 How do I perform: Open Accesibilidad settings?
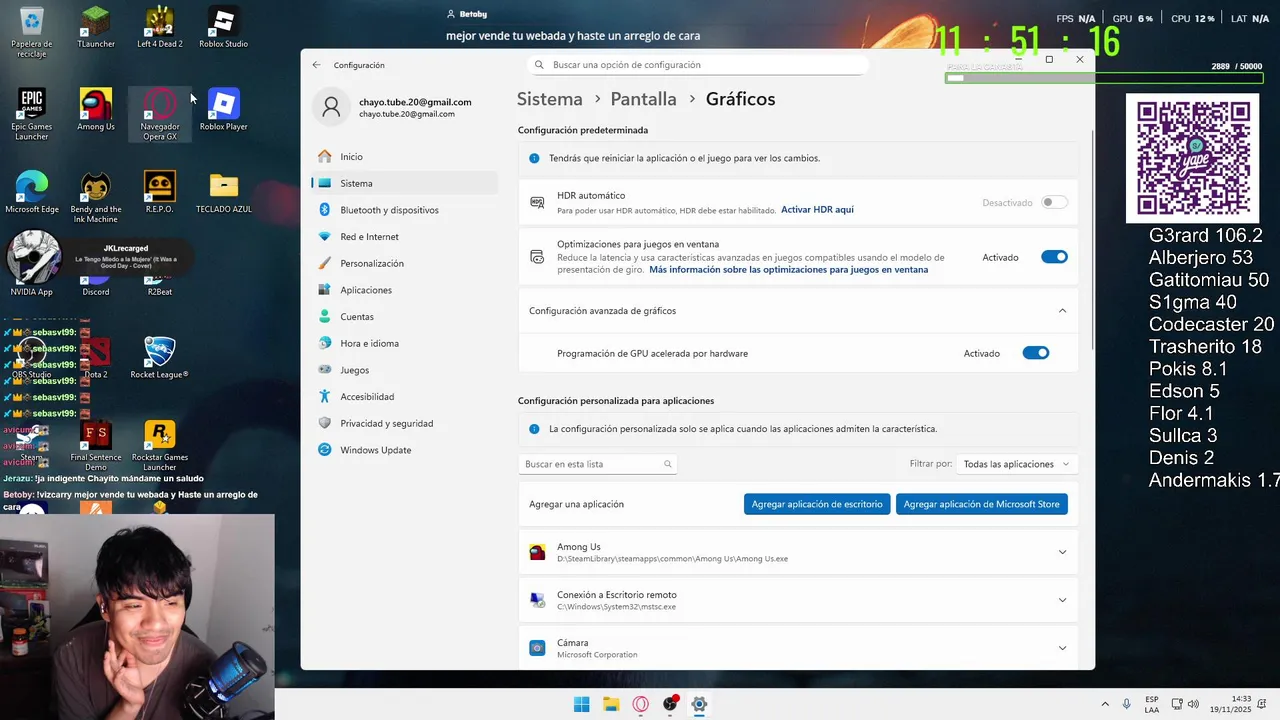coord(405,397)
